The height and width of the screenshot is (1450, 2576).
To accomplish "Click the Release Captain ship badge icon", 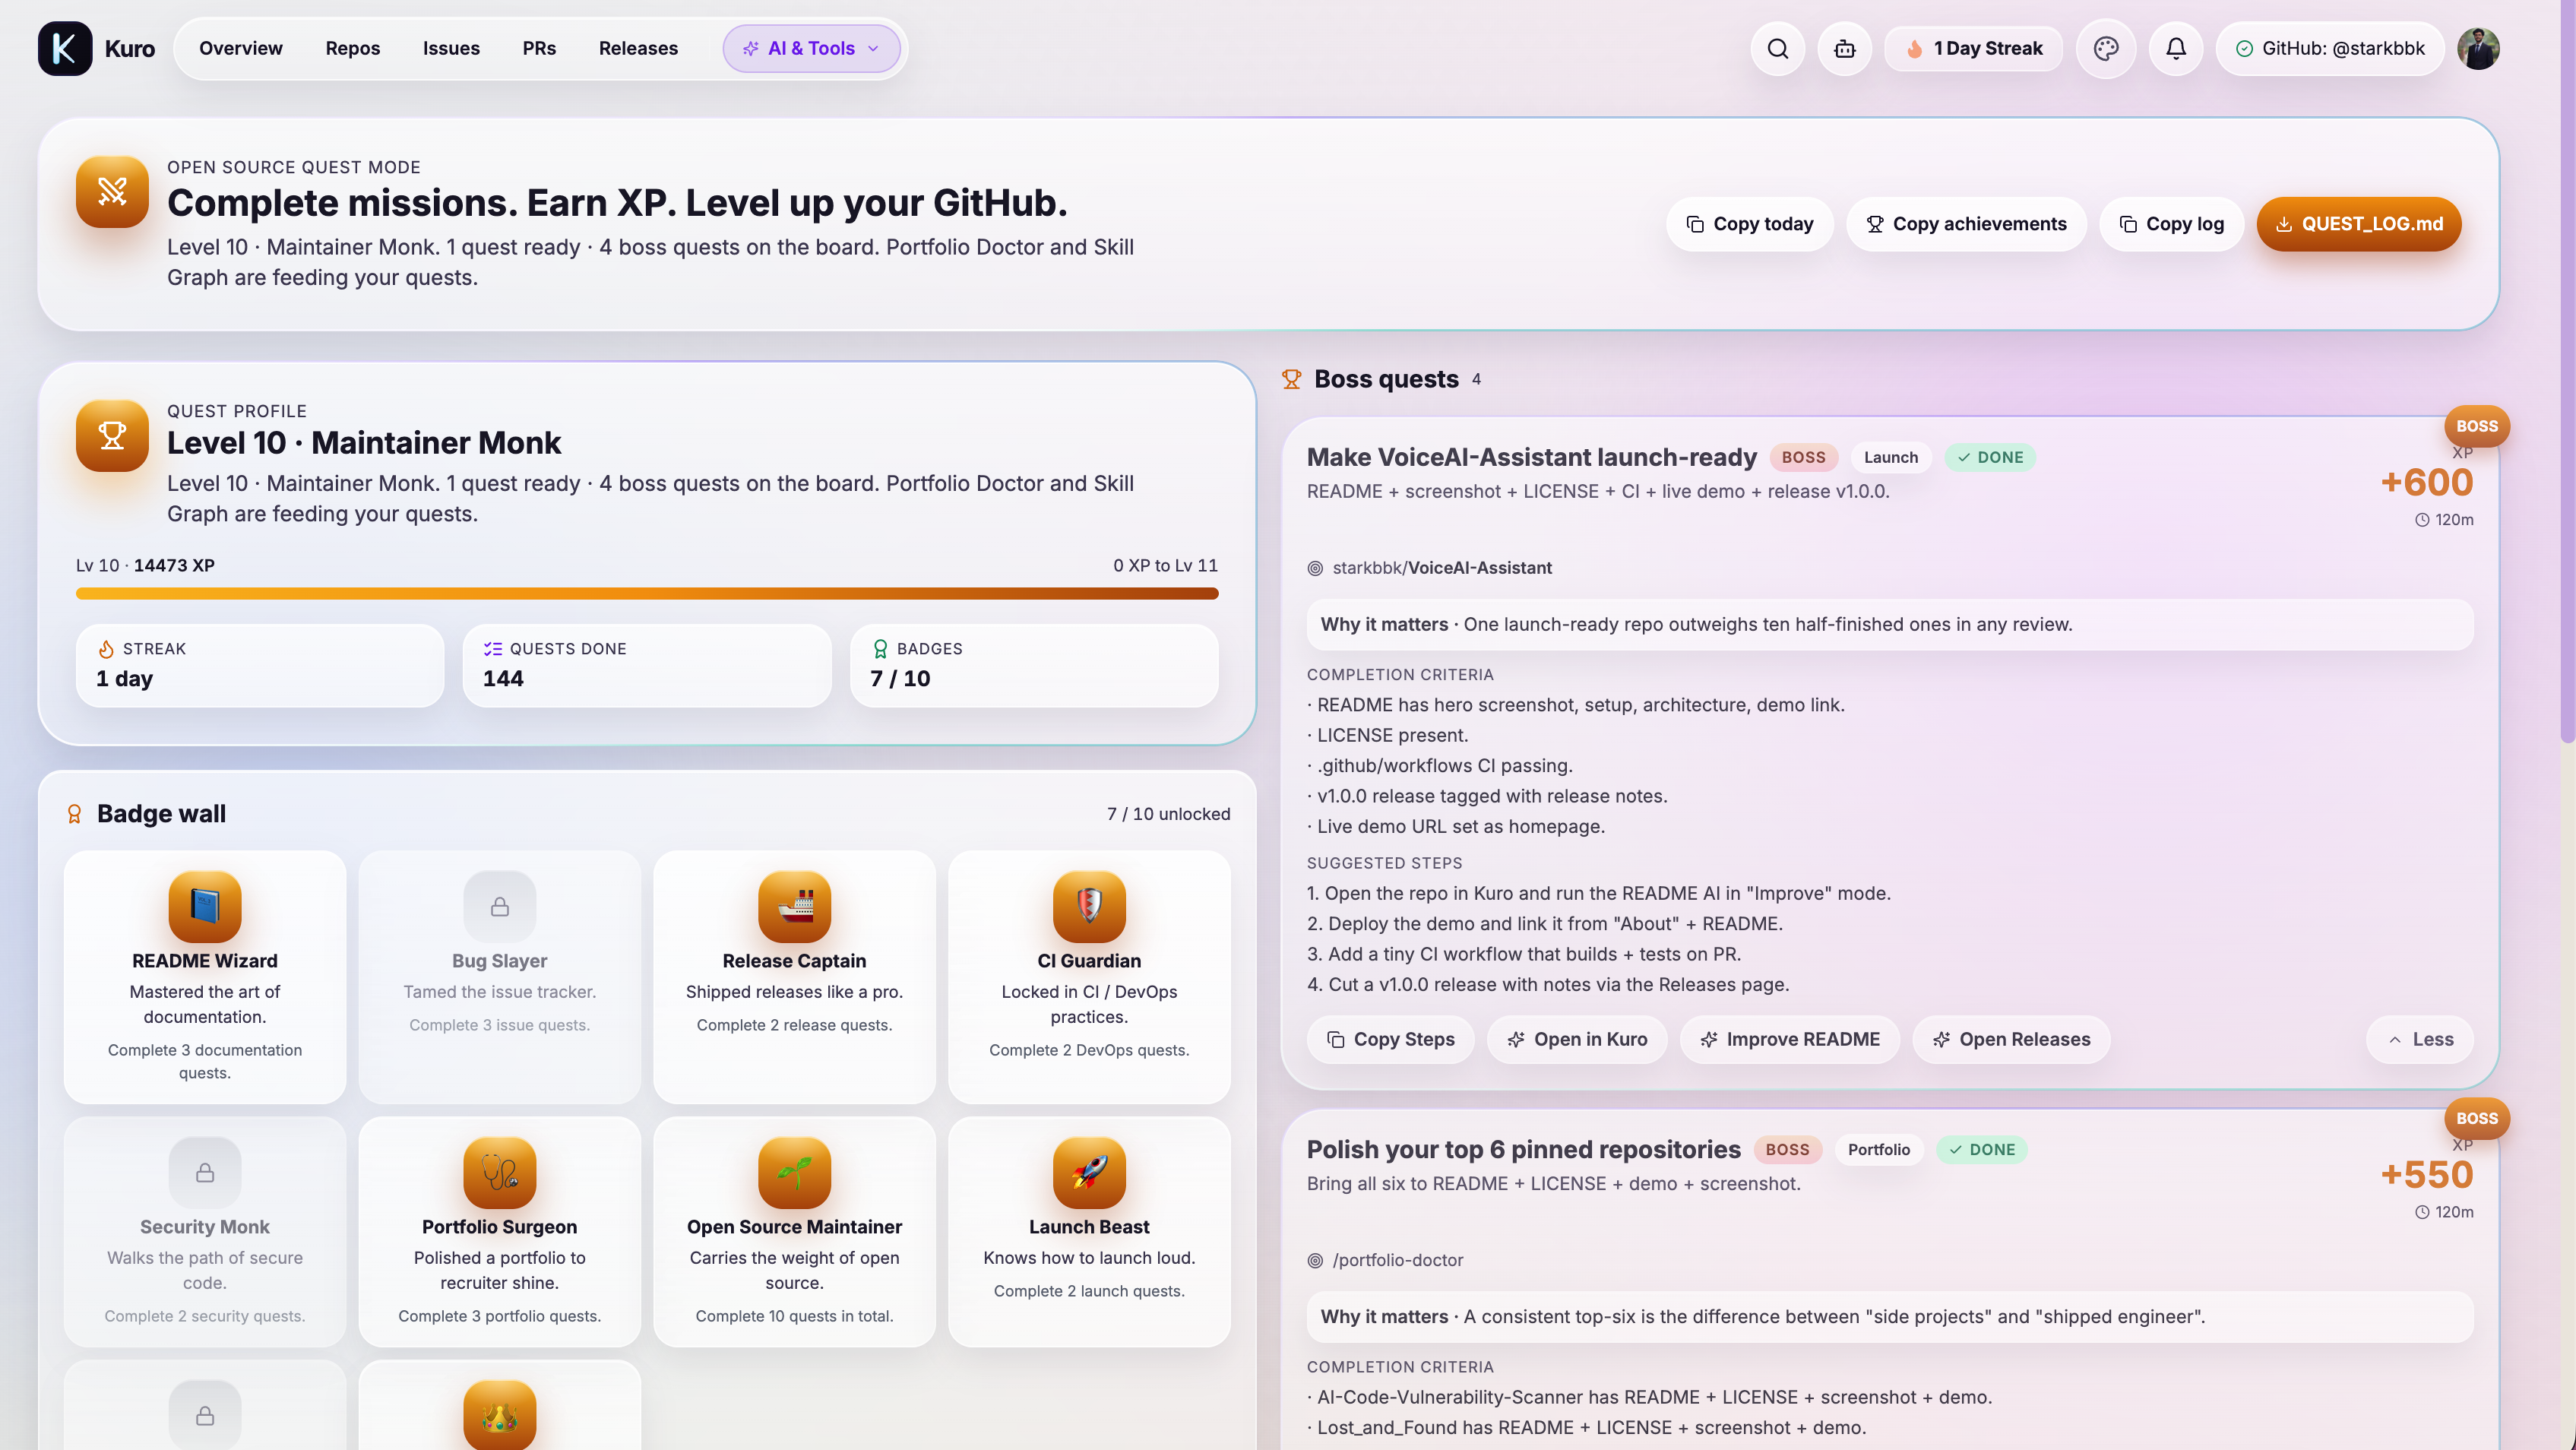I will click(795, 907).
